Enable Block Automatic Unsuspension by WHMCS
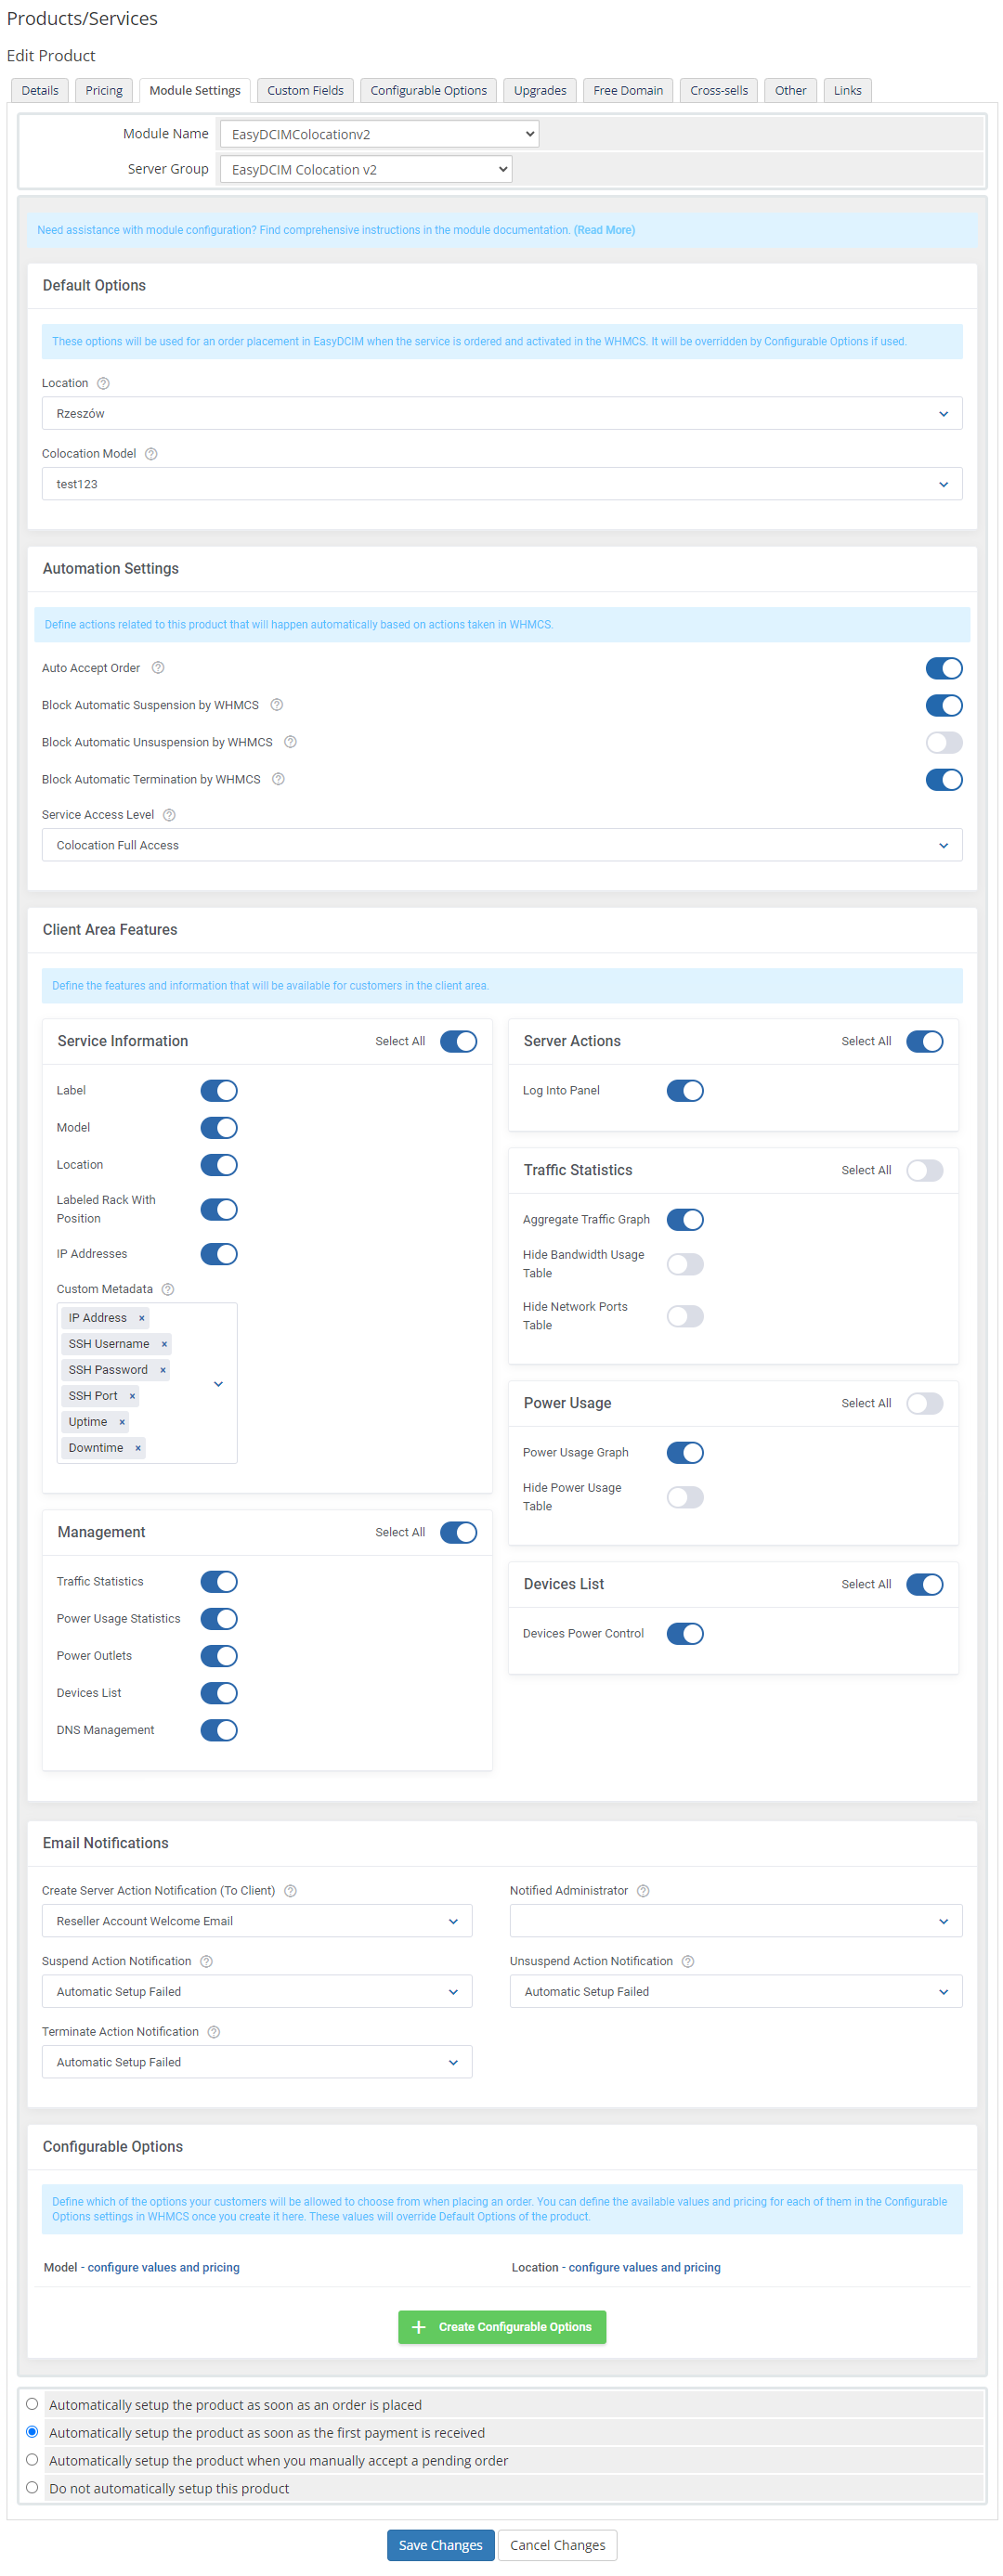Image resolution: width=1003 pixels, height=2576 pixels. click(x=943, y=742)
